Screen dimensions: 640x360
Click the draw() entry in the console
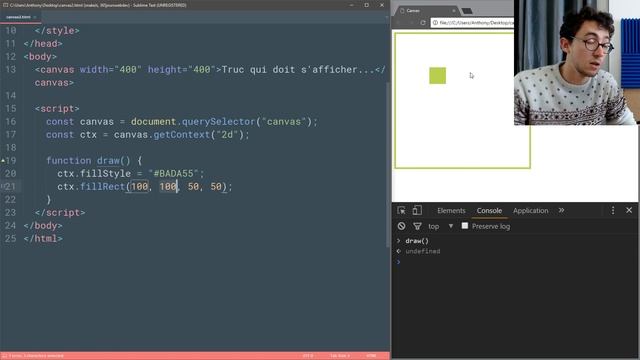click(417, 241)
